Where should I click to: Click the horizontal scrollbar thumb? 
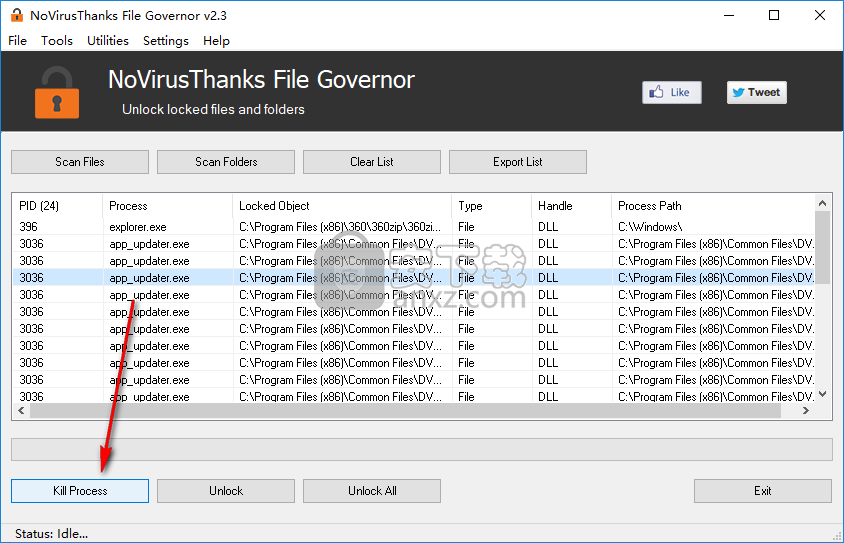(405, 411)
